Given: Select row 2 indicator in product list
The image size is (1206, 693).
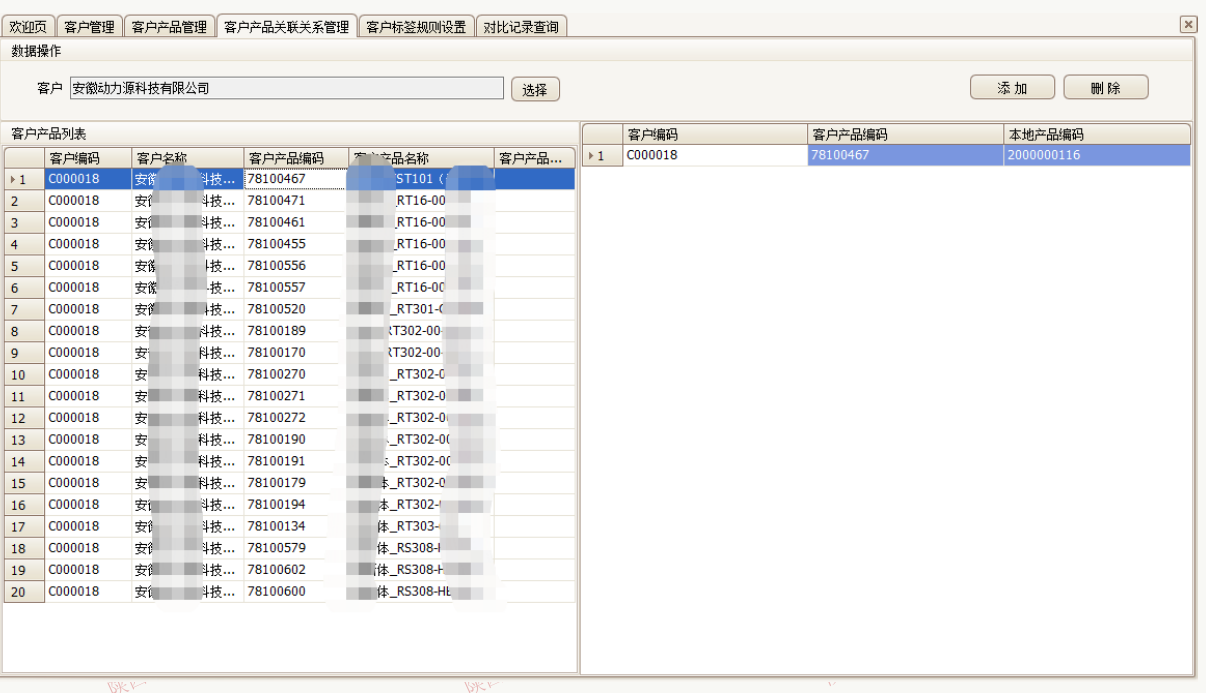Looking at the screenshot, I should coord(24,201).
